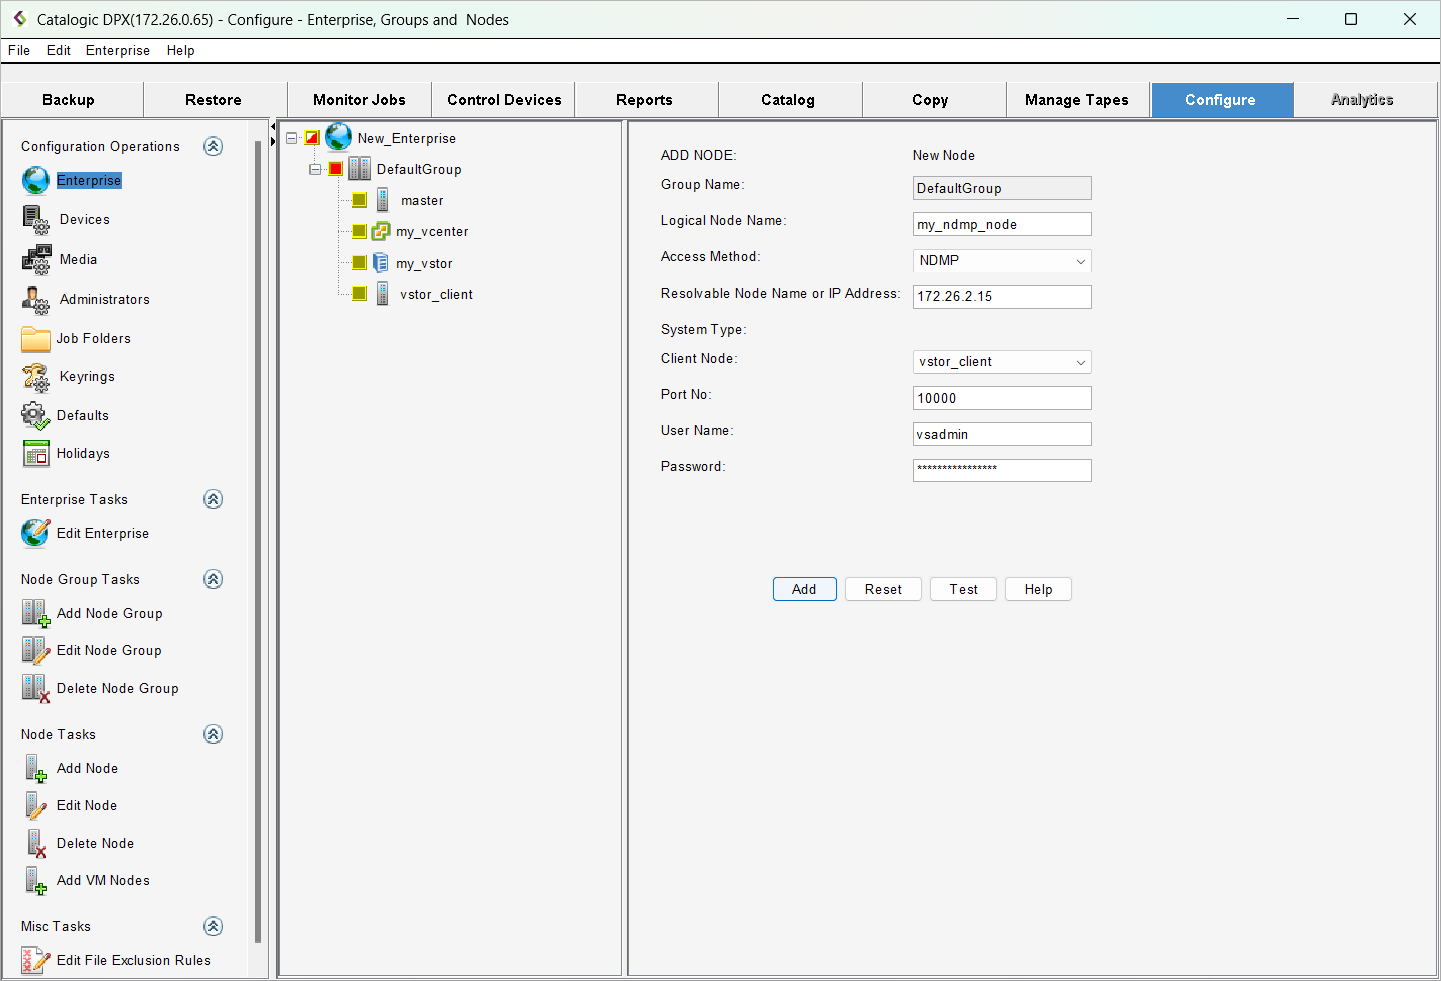Toggle the checkbox next to New_Enterprise

tap(312, 138)
